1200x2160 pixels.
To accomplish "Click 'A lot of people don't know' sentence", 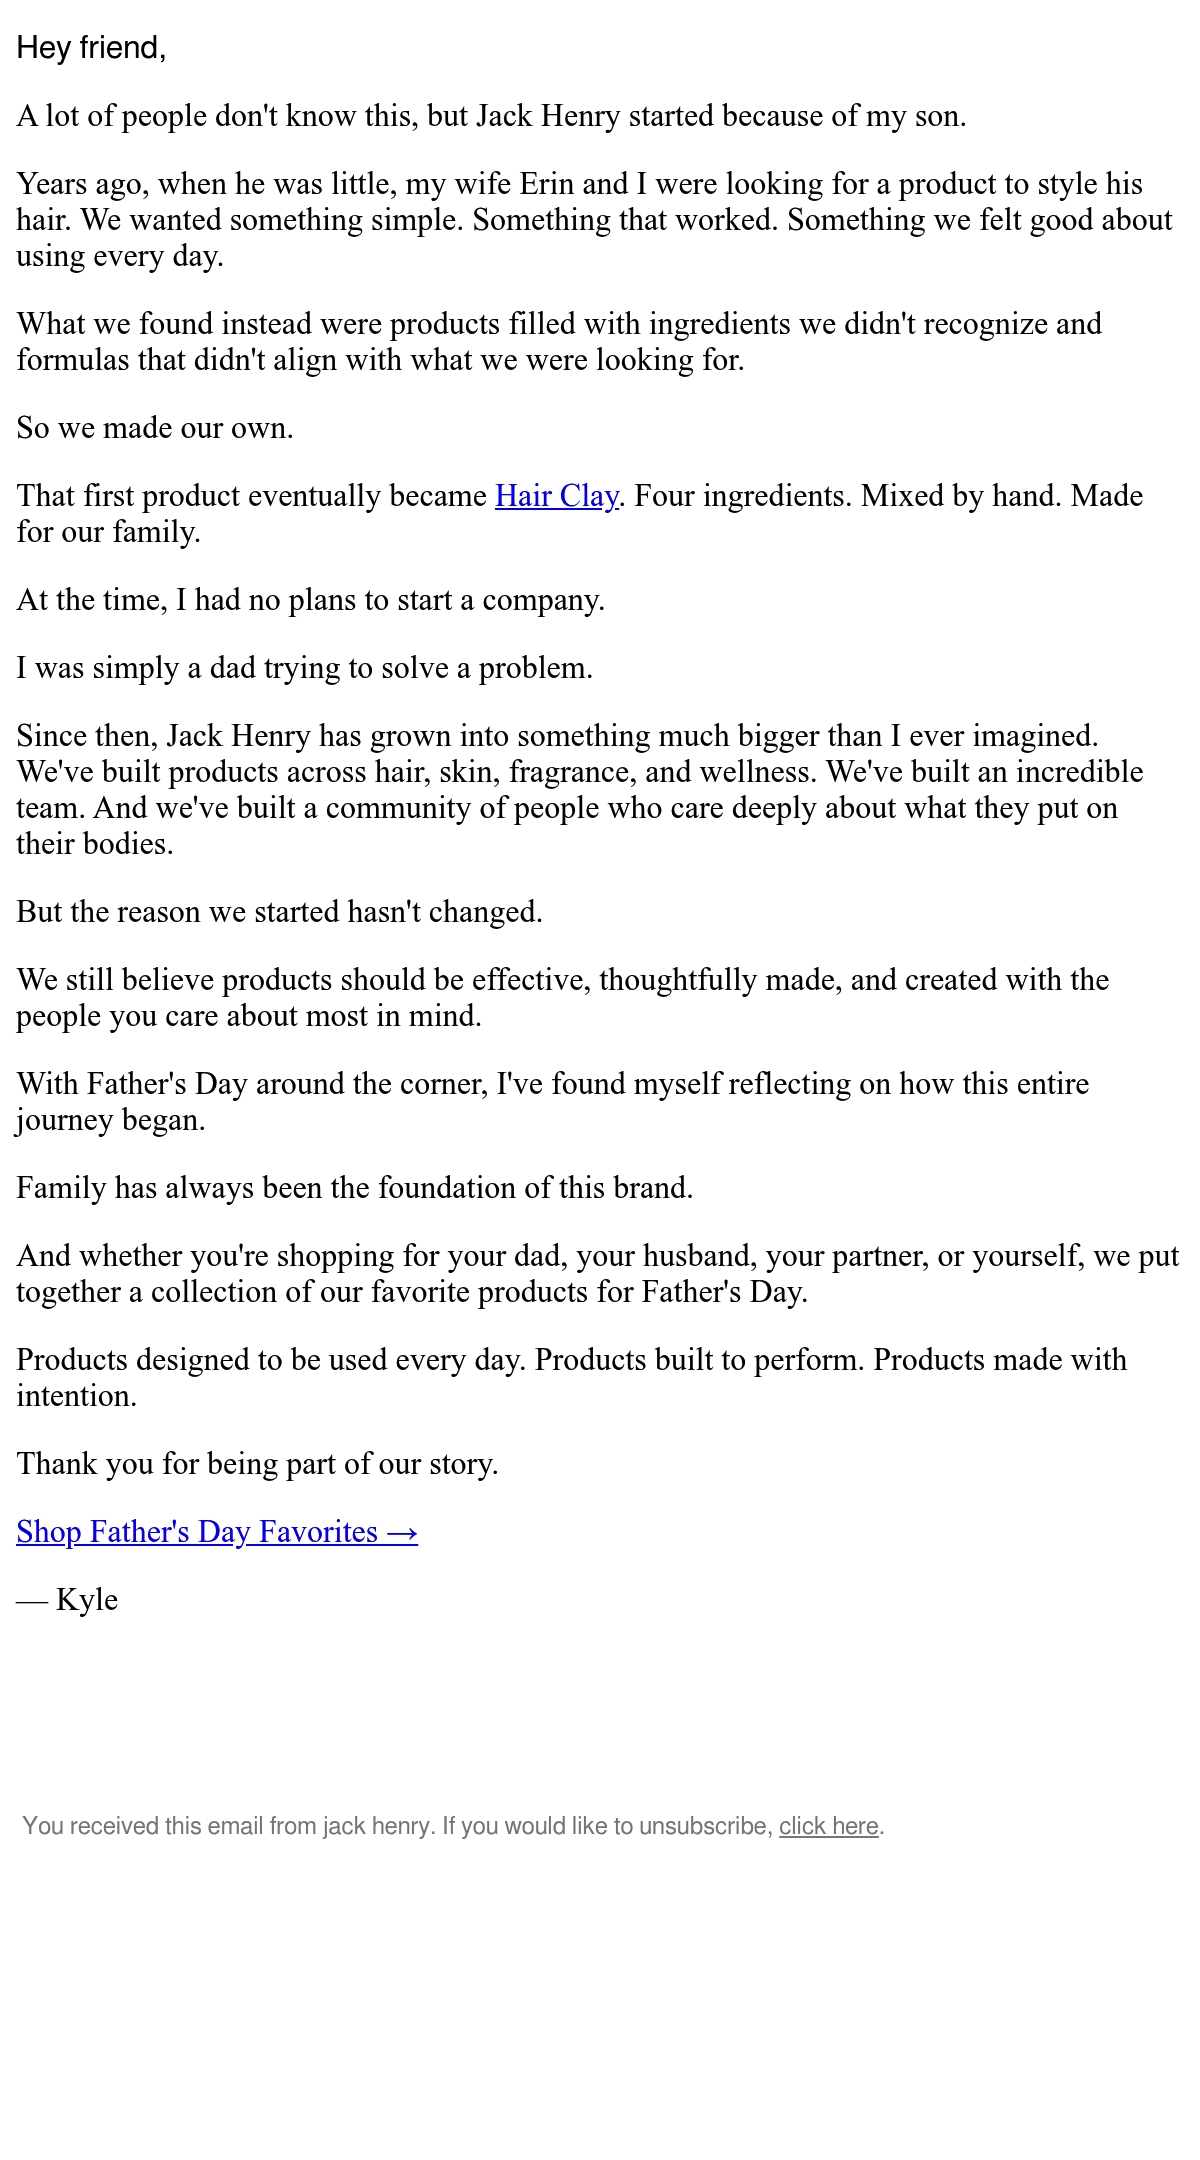I will pyautogui.click(x=491, y=116).
